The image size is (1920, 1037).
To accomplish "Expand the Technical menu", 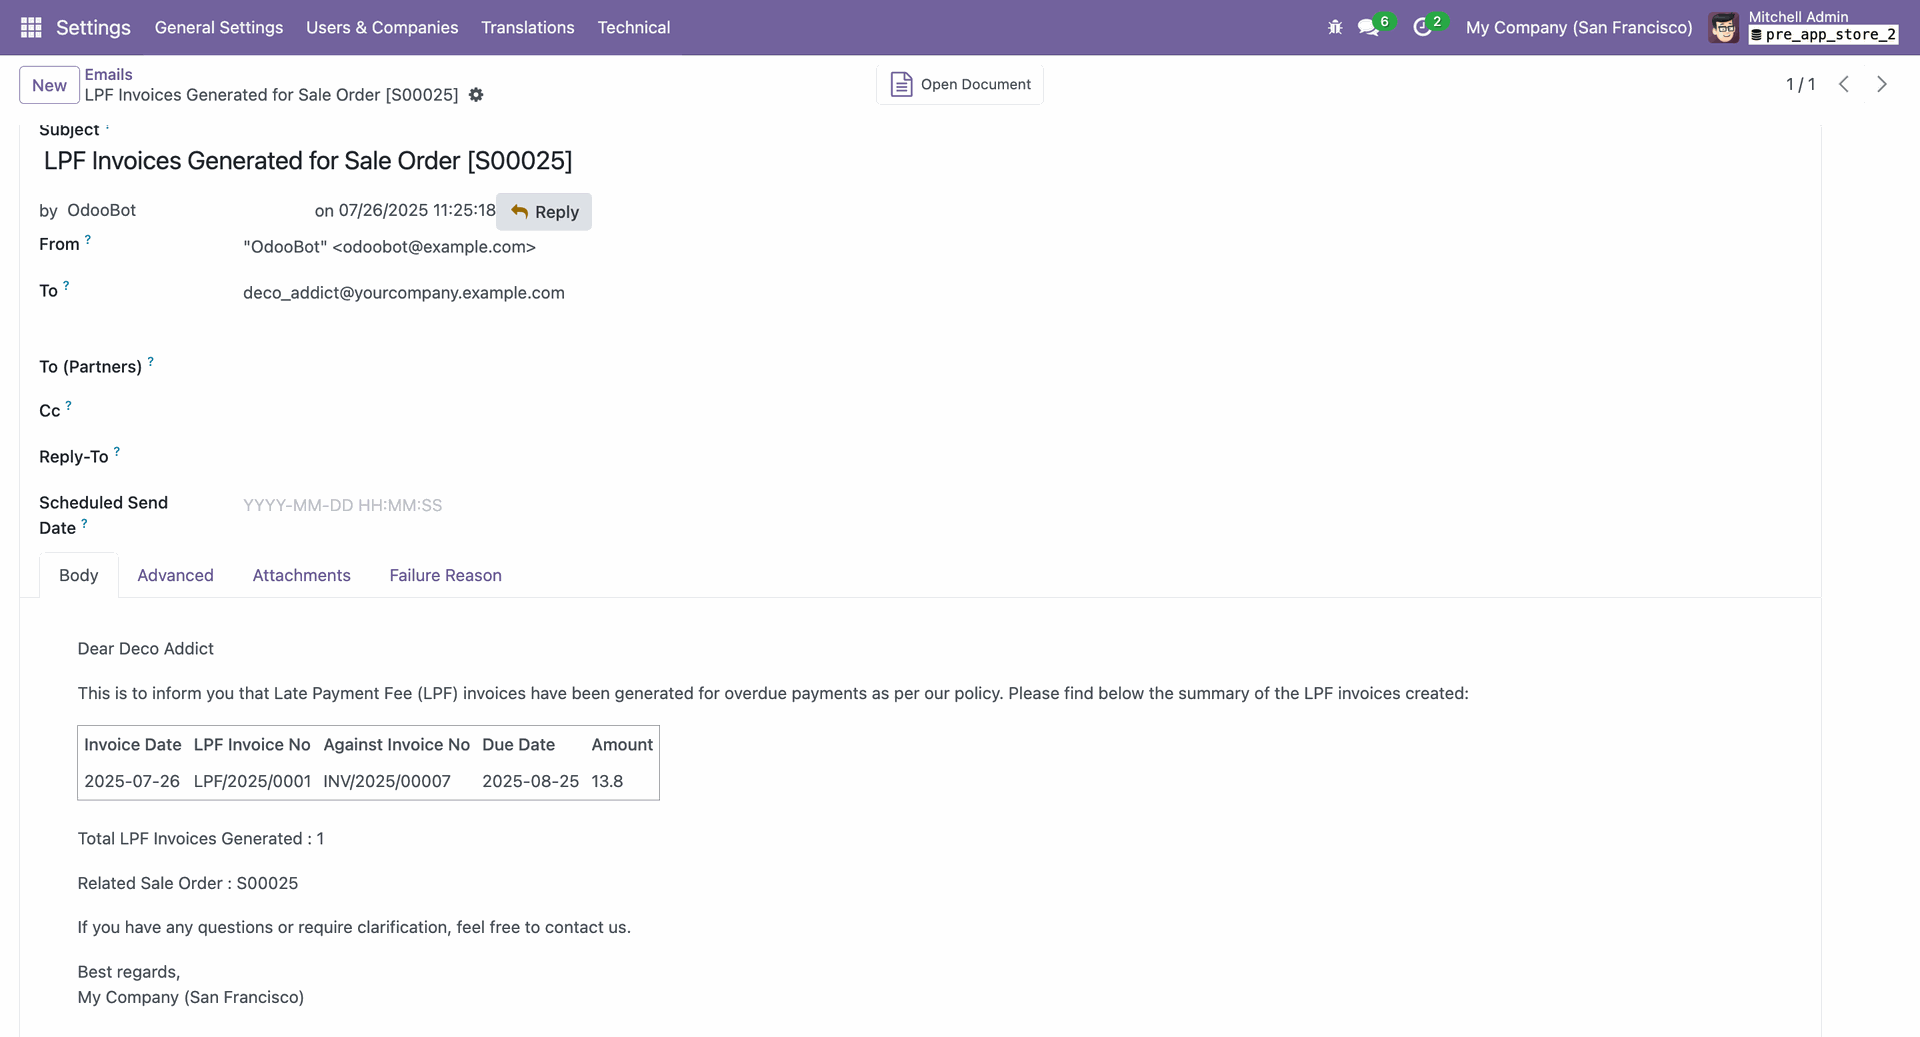I will tap(633, 27).
